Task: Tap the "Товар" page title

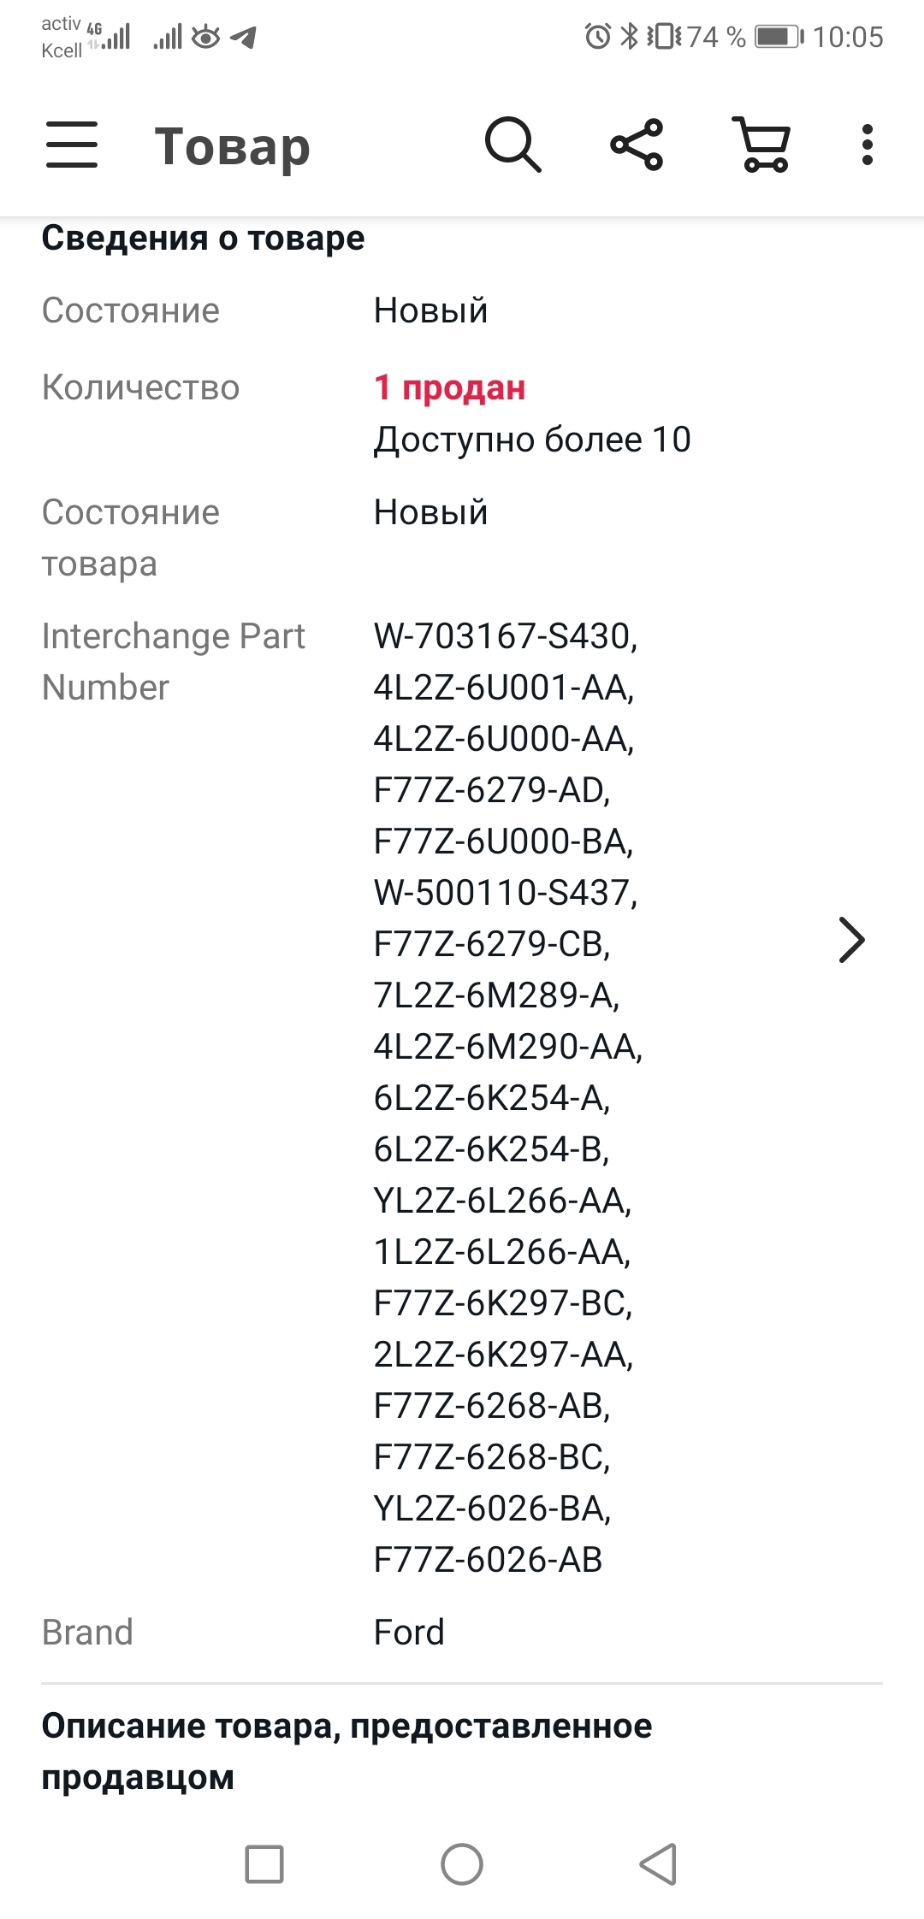Action: click(x=232, y=147)
